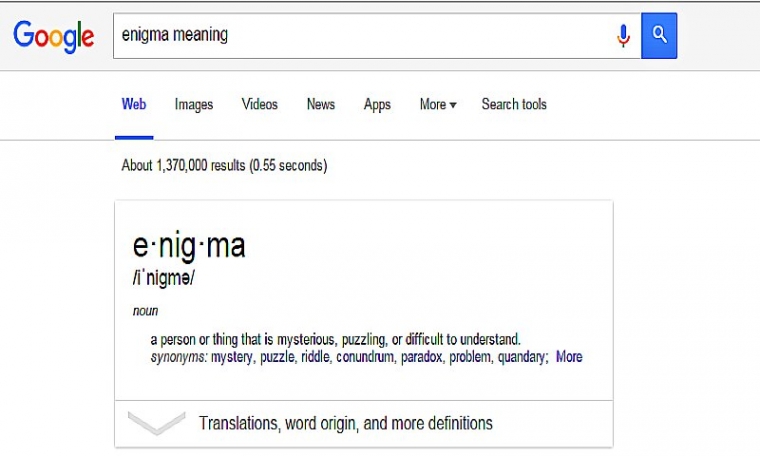This screenshot has height=456, width=760.
Task: Click the blue magnifier search button
Action: click(659, 36)
